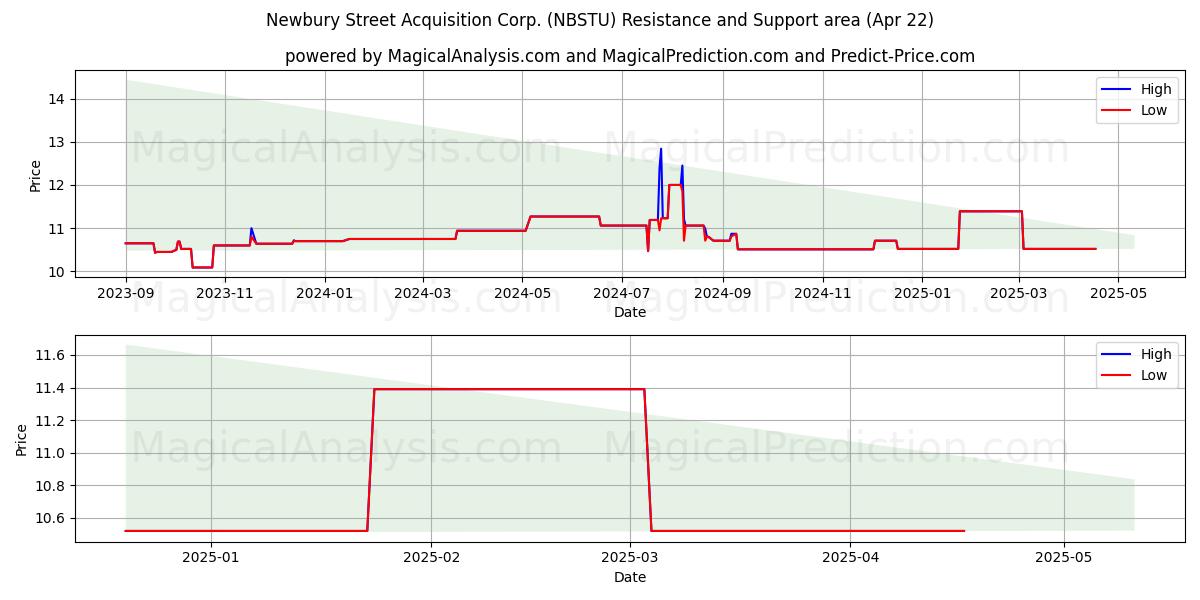This screenshot has width=1200, height=600.
Task: Click the '2024-07' tick label on the top chart
Action: [x=622, y=293]
